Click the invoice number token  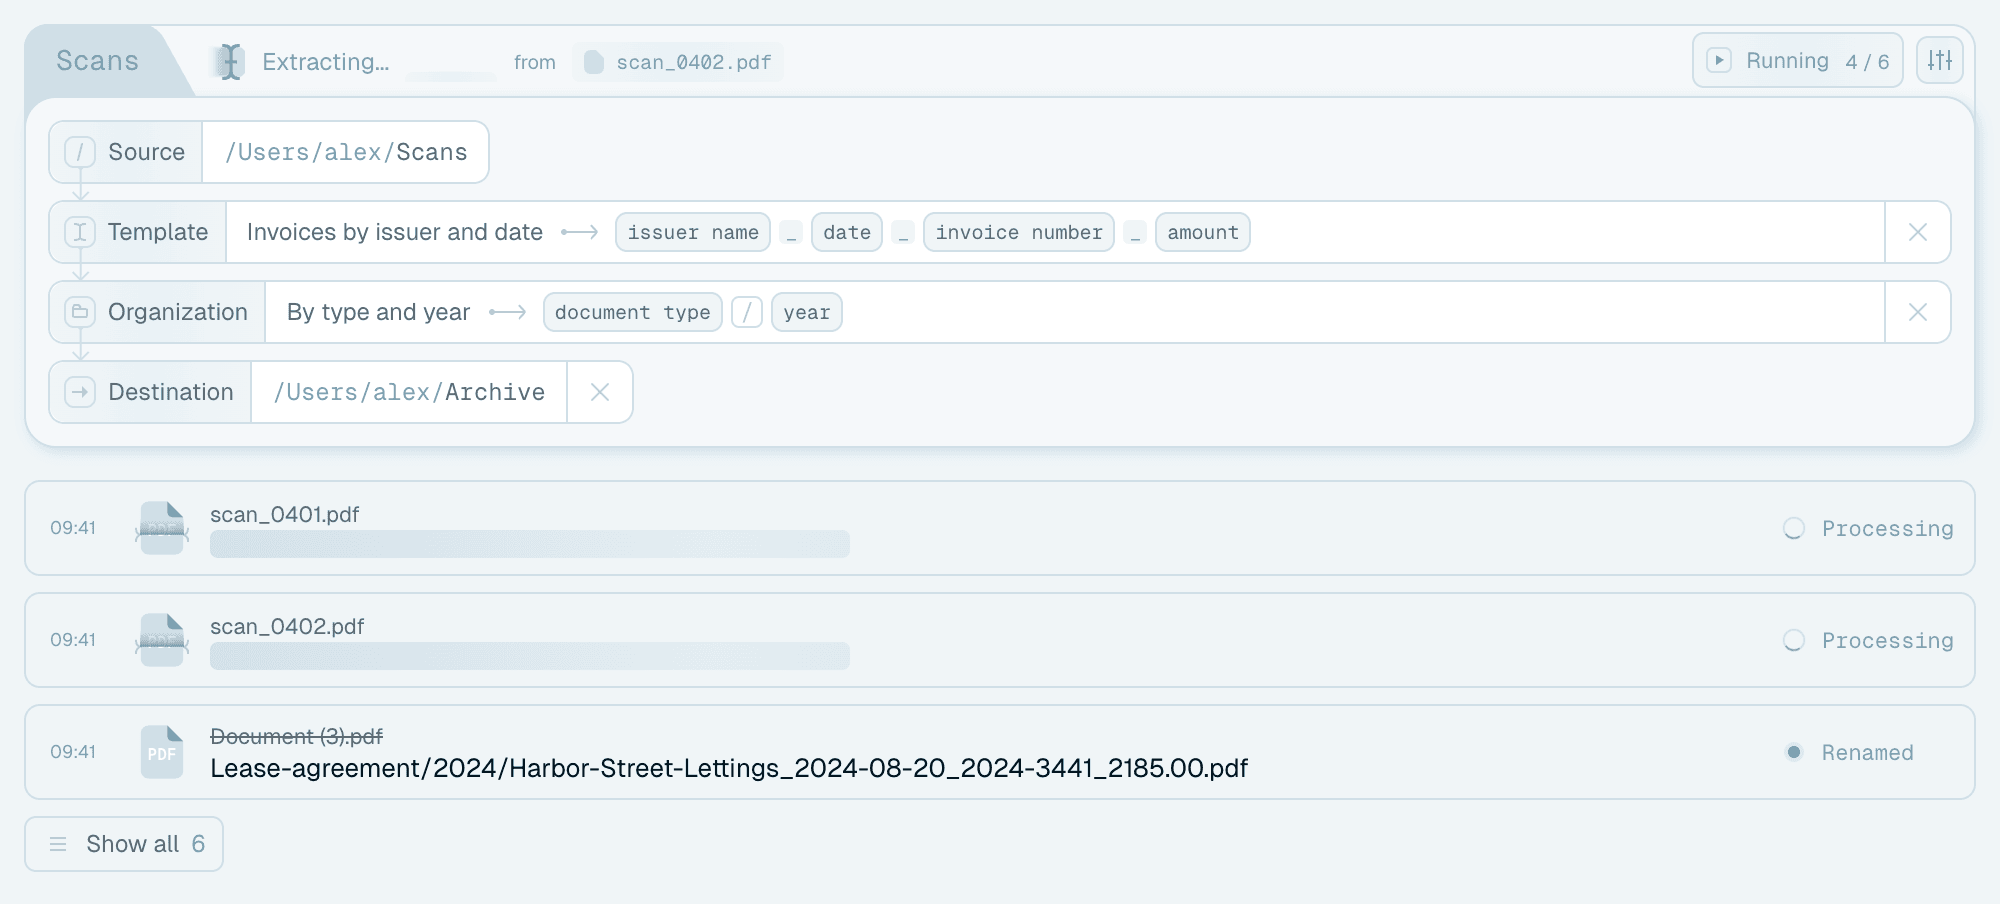point(1019,232)
